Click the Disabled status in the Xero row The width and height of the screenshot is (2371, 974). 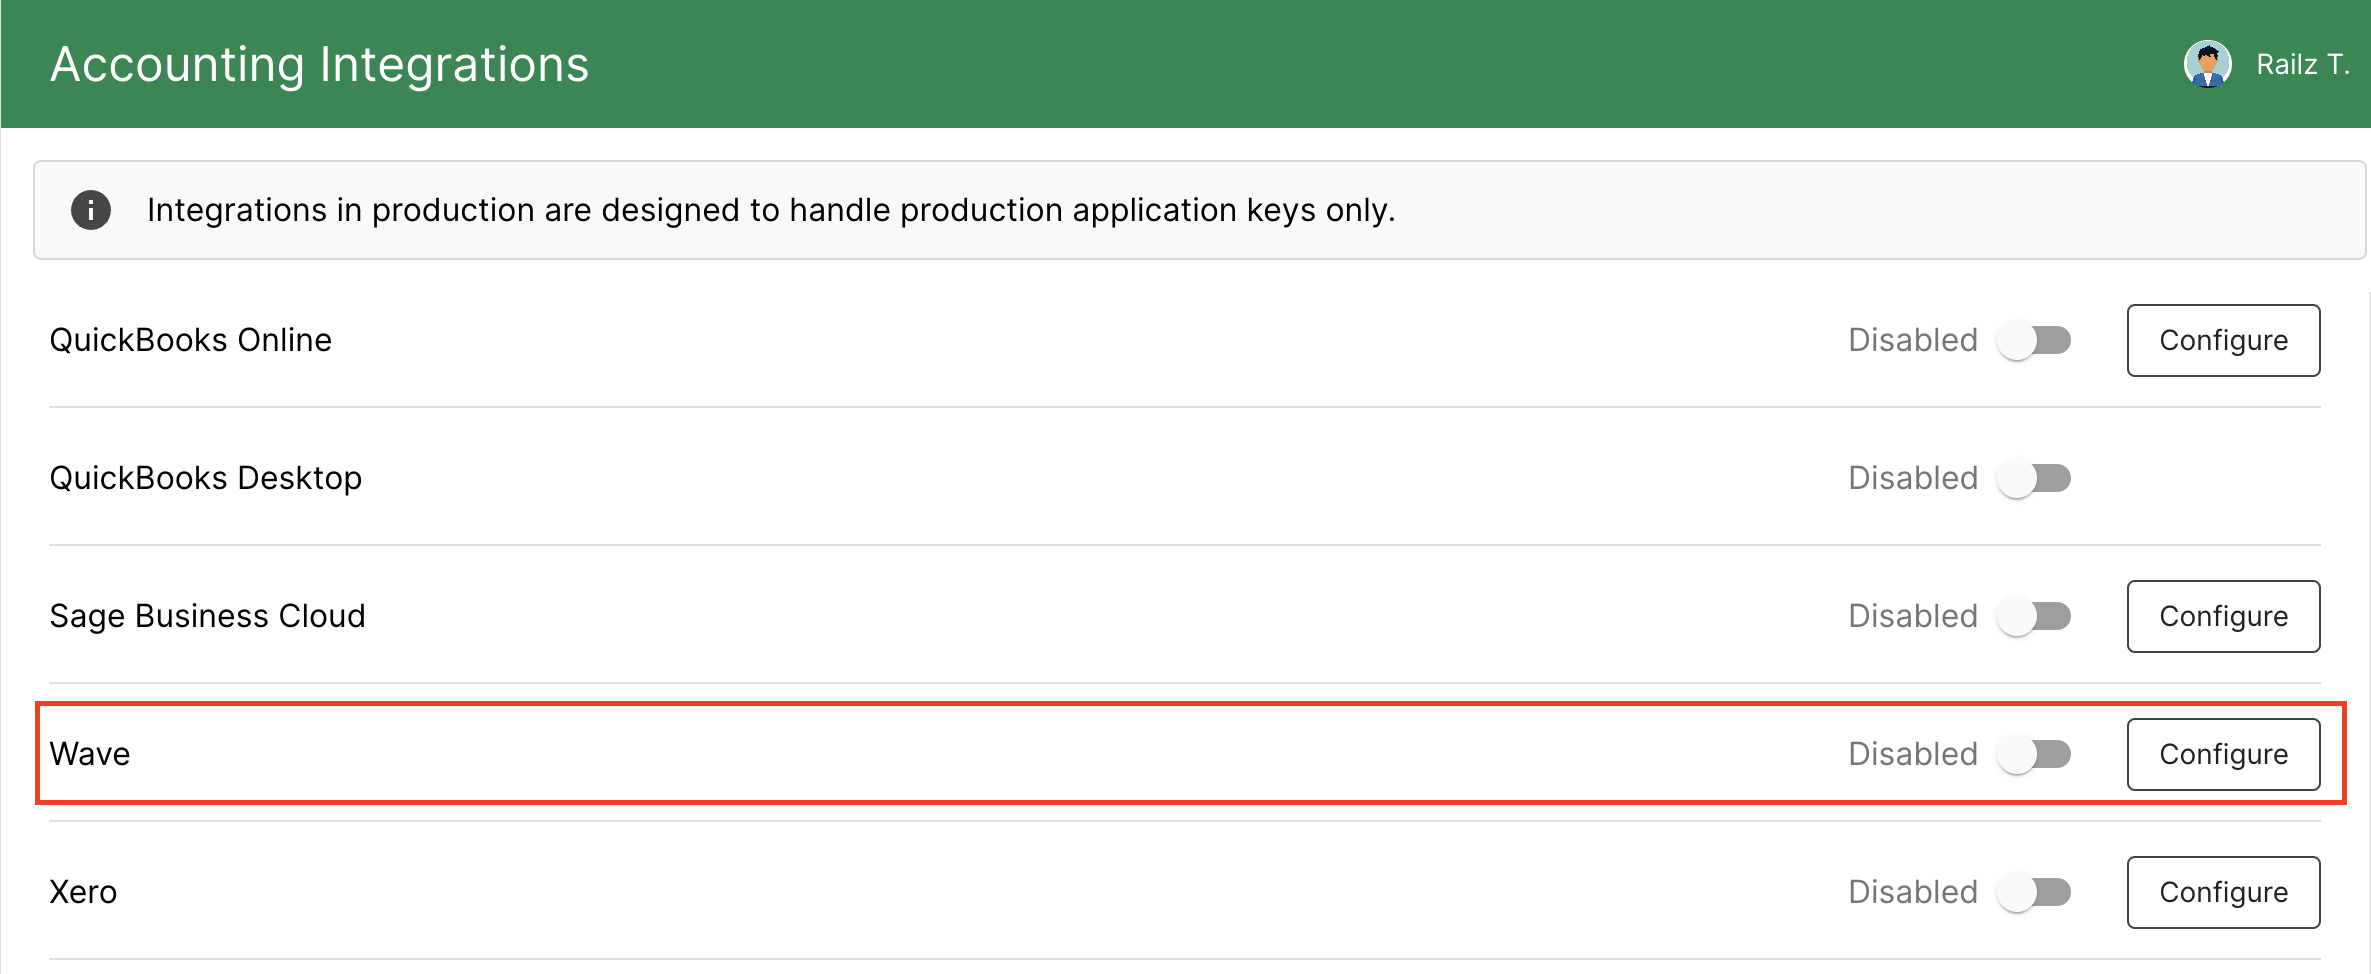pos(1913,892)
